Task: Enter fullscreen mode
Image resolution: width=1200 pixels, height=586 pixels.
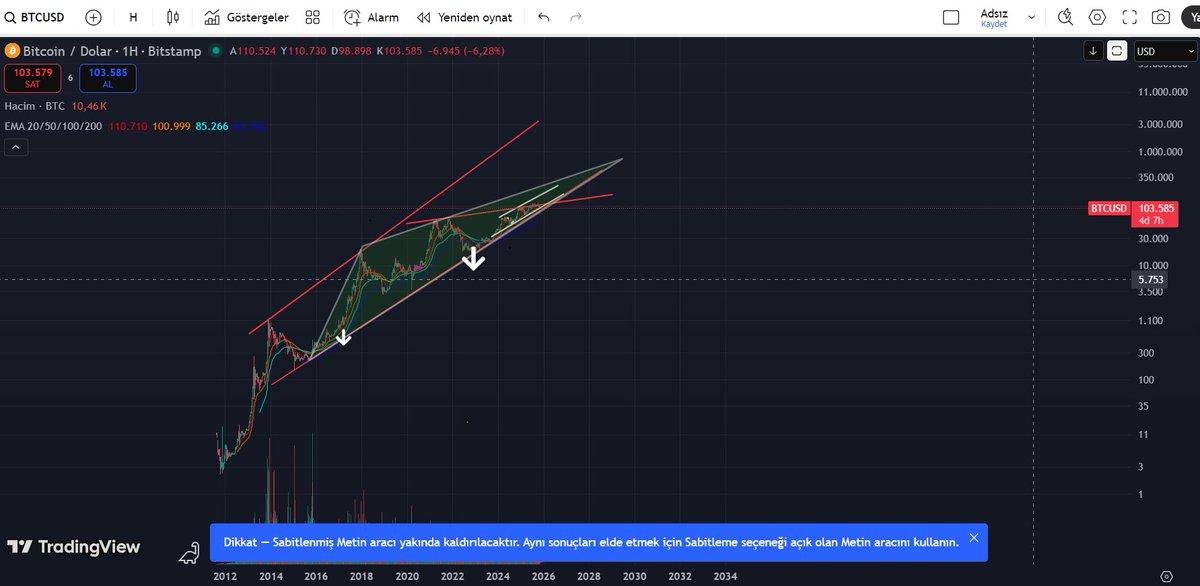Action: coord(1129,17)
